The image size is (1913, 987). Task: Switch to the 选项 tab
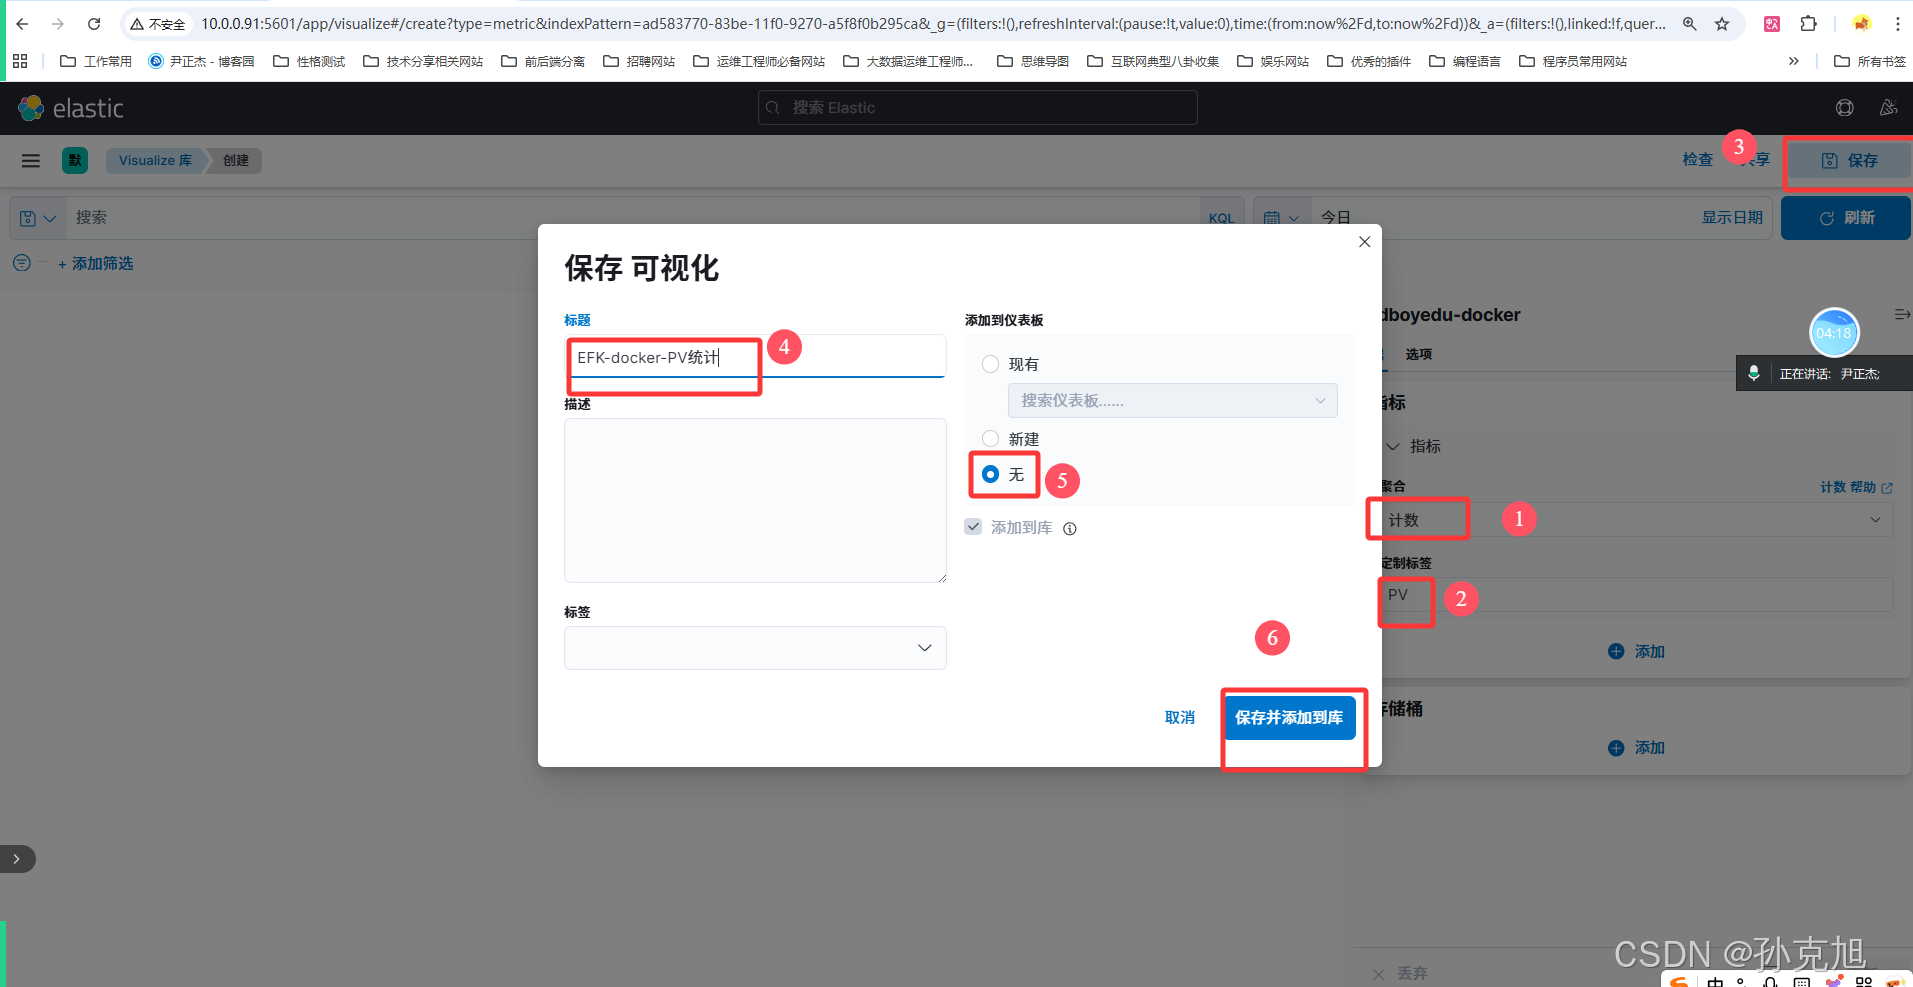(x=1418, y=354)
